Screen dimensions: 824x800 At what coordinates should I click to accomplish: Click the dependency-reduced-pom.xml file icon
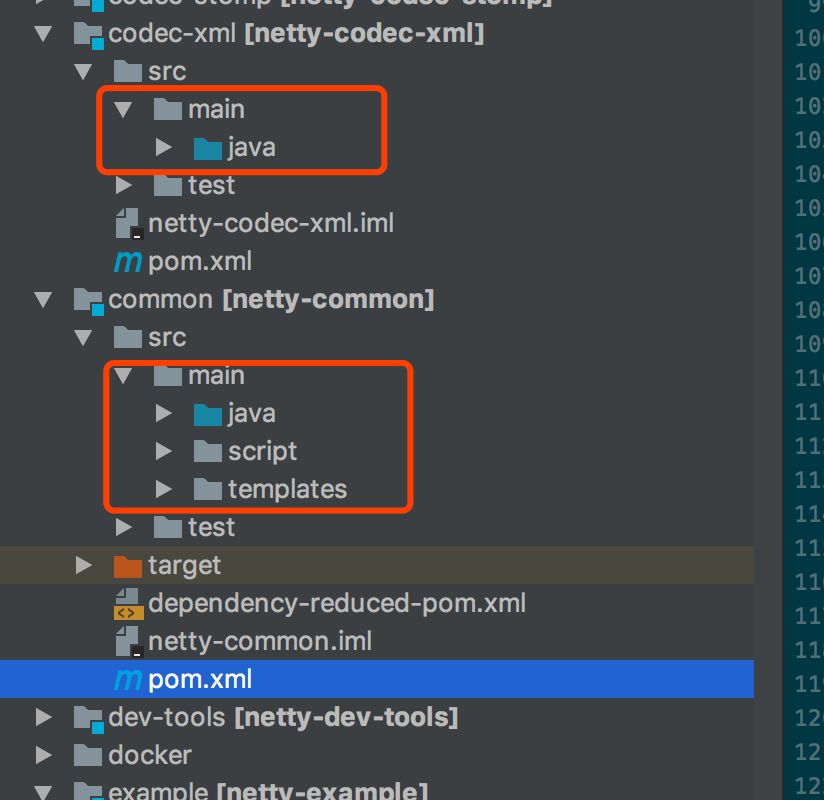click(128, 604)
